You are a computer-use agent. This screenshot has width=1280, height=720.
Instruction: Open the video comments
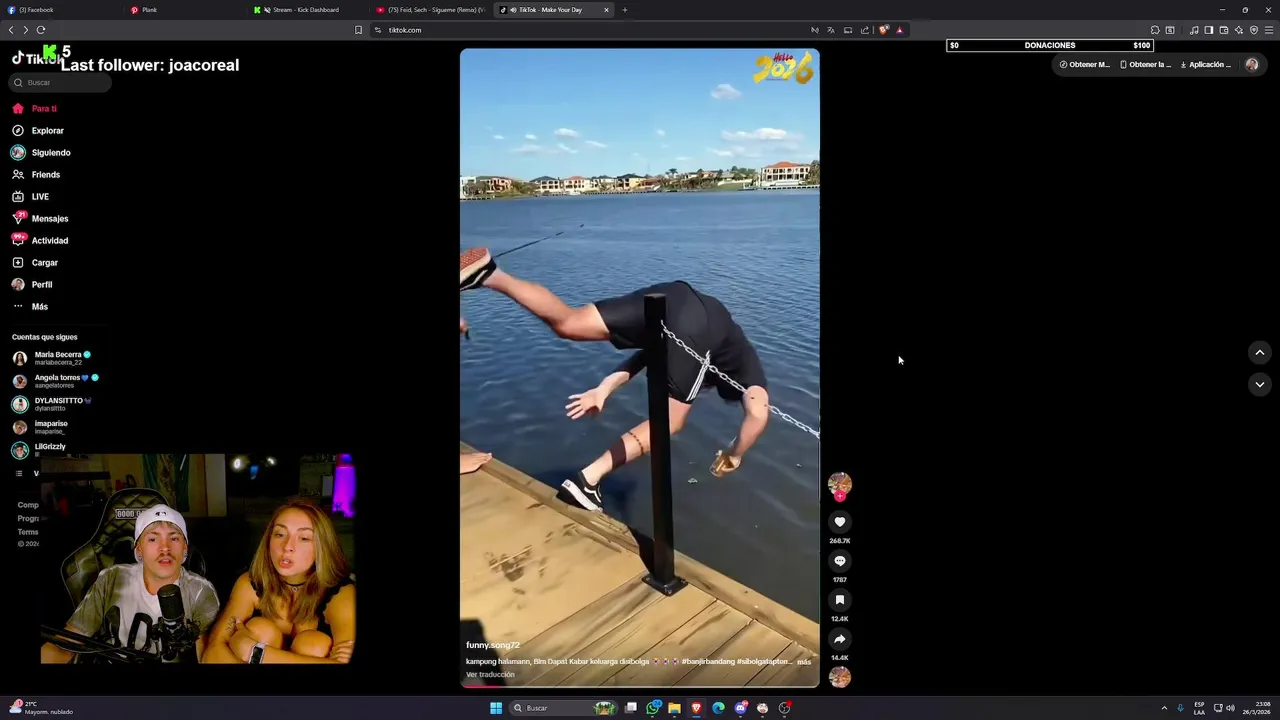click(840, 561)
